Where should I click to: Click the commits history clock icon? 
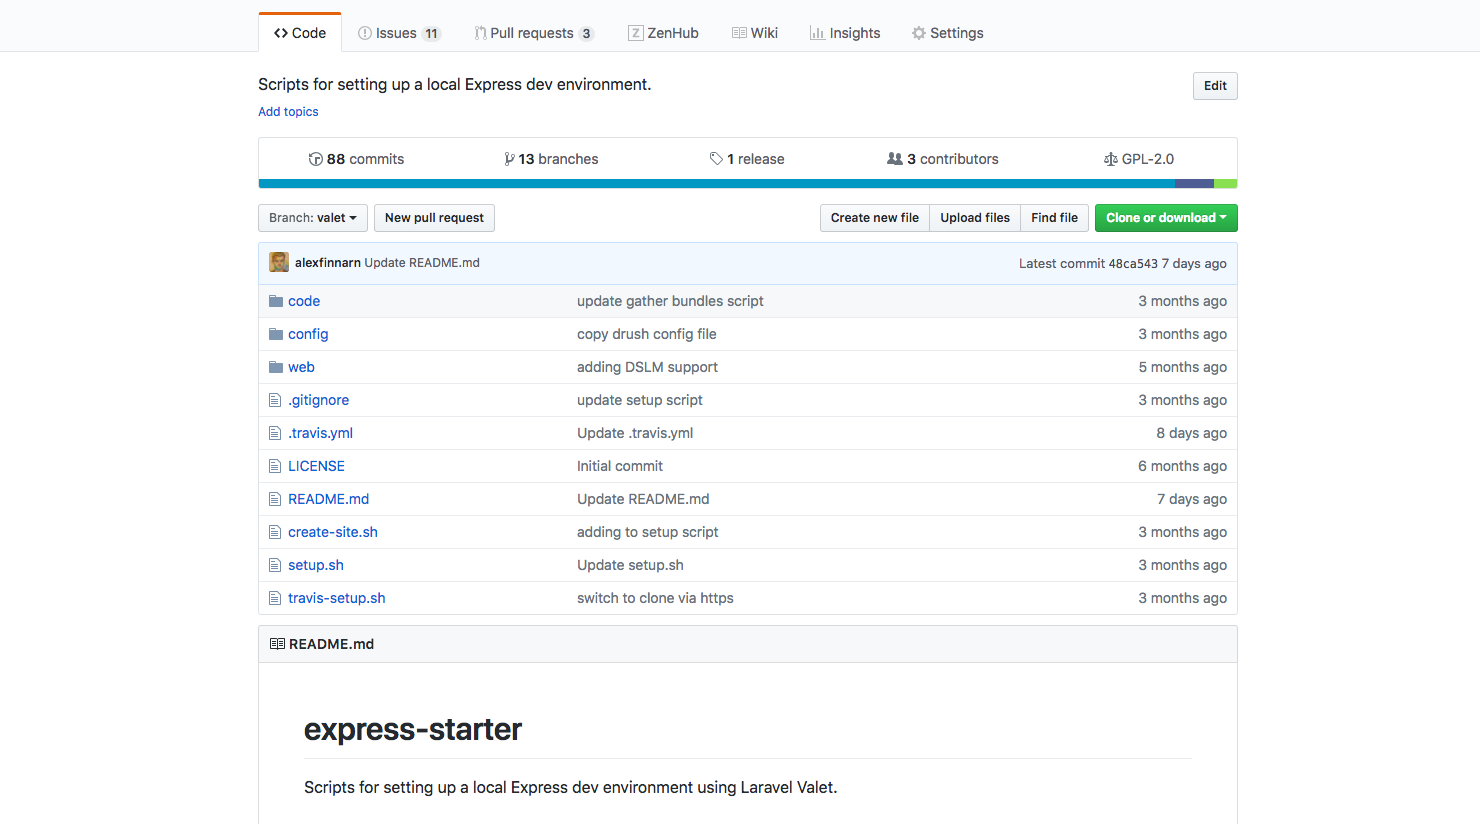point(316,159)
